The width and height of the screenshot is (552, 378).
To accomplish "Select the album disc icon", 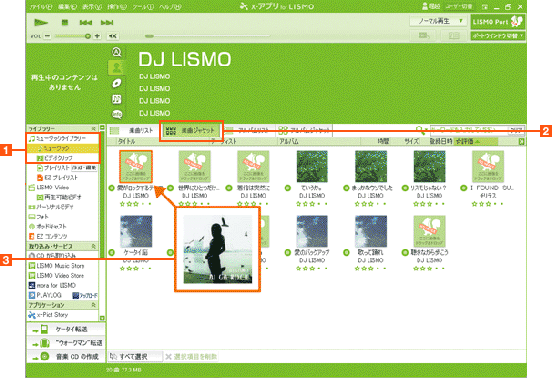I will pos(117,83).
